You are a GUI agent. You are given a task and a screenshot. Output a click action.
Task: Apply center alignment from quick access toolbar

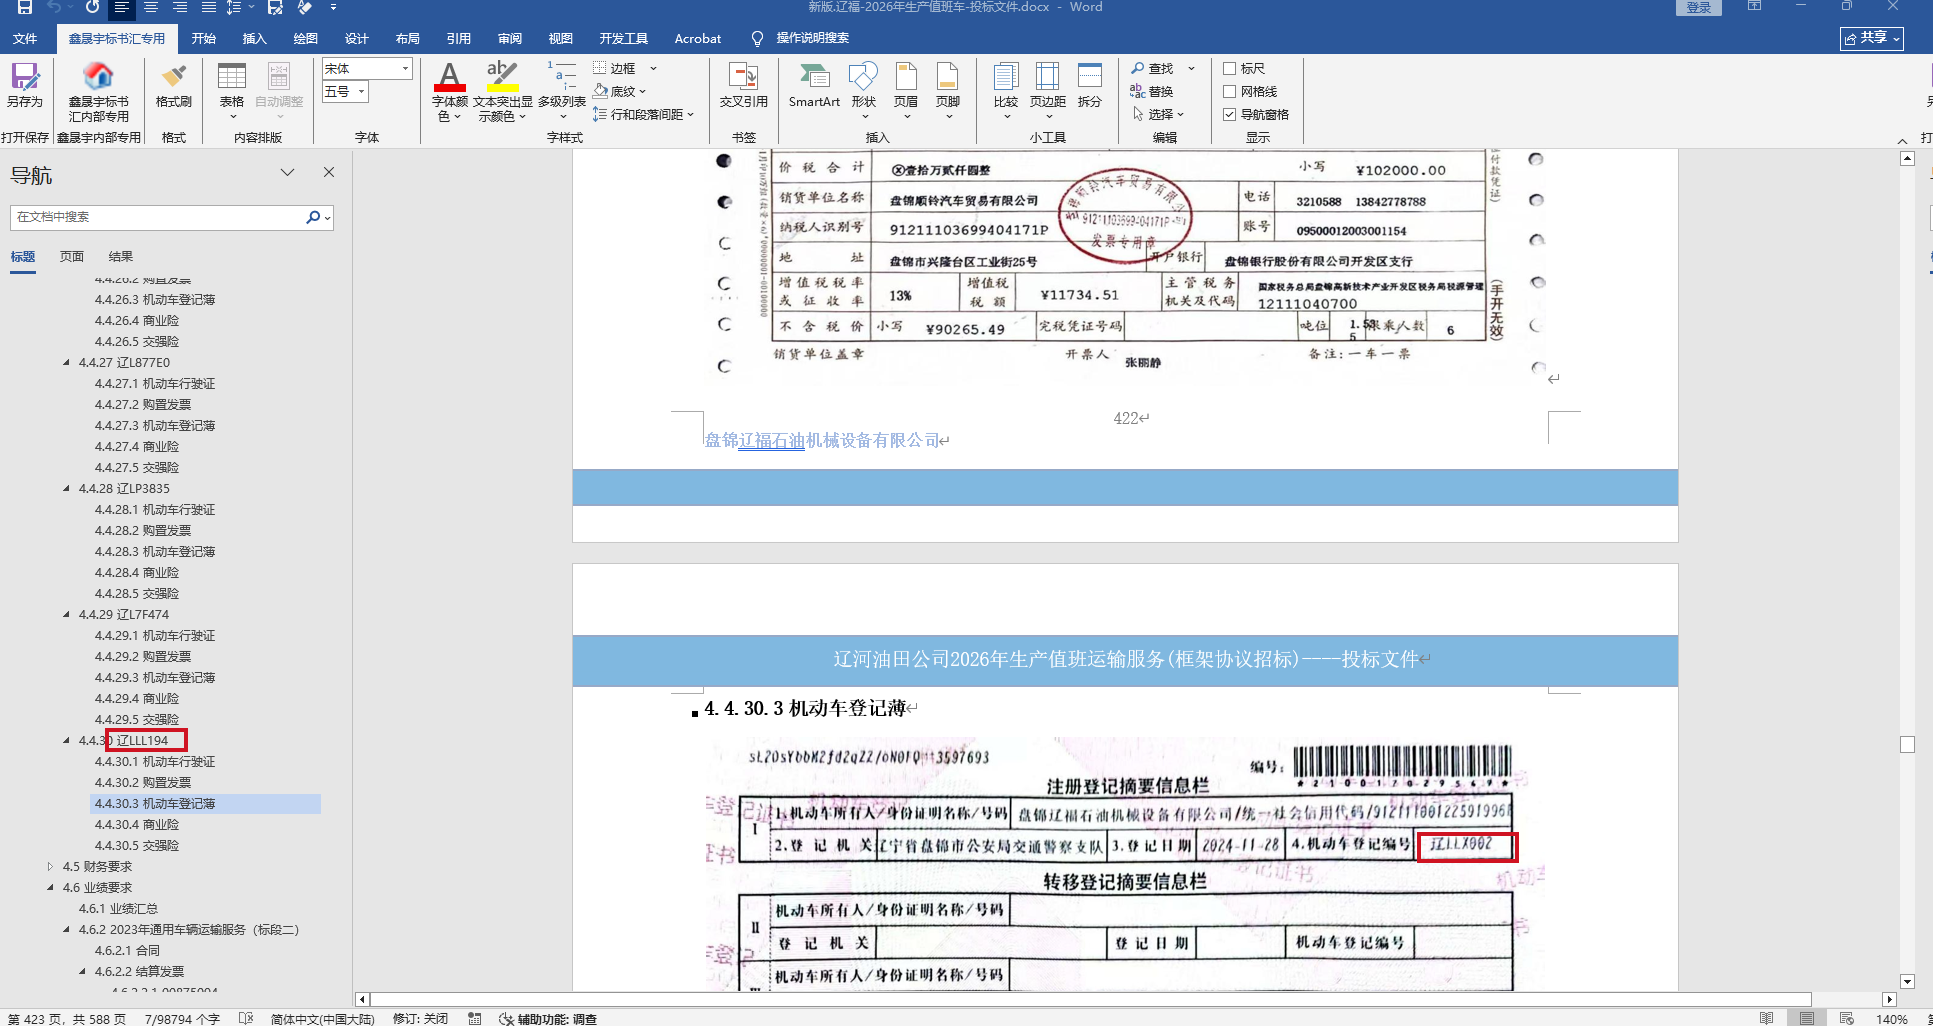point(151,7)
